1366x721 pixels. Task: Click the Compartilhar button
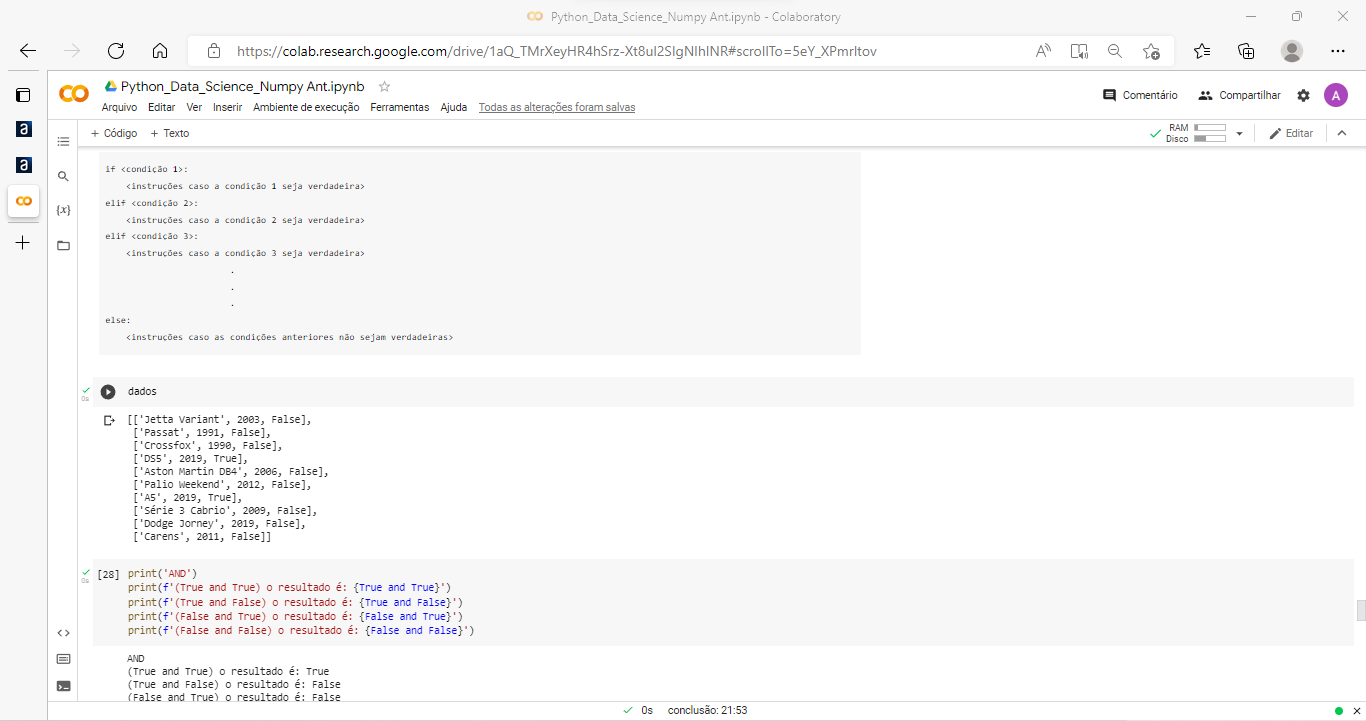[1239, 95]
